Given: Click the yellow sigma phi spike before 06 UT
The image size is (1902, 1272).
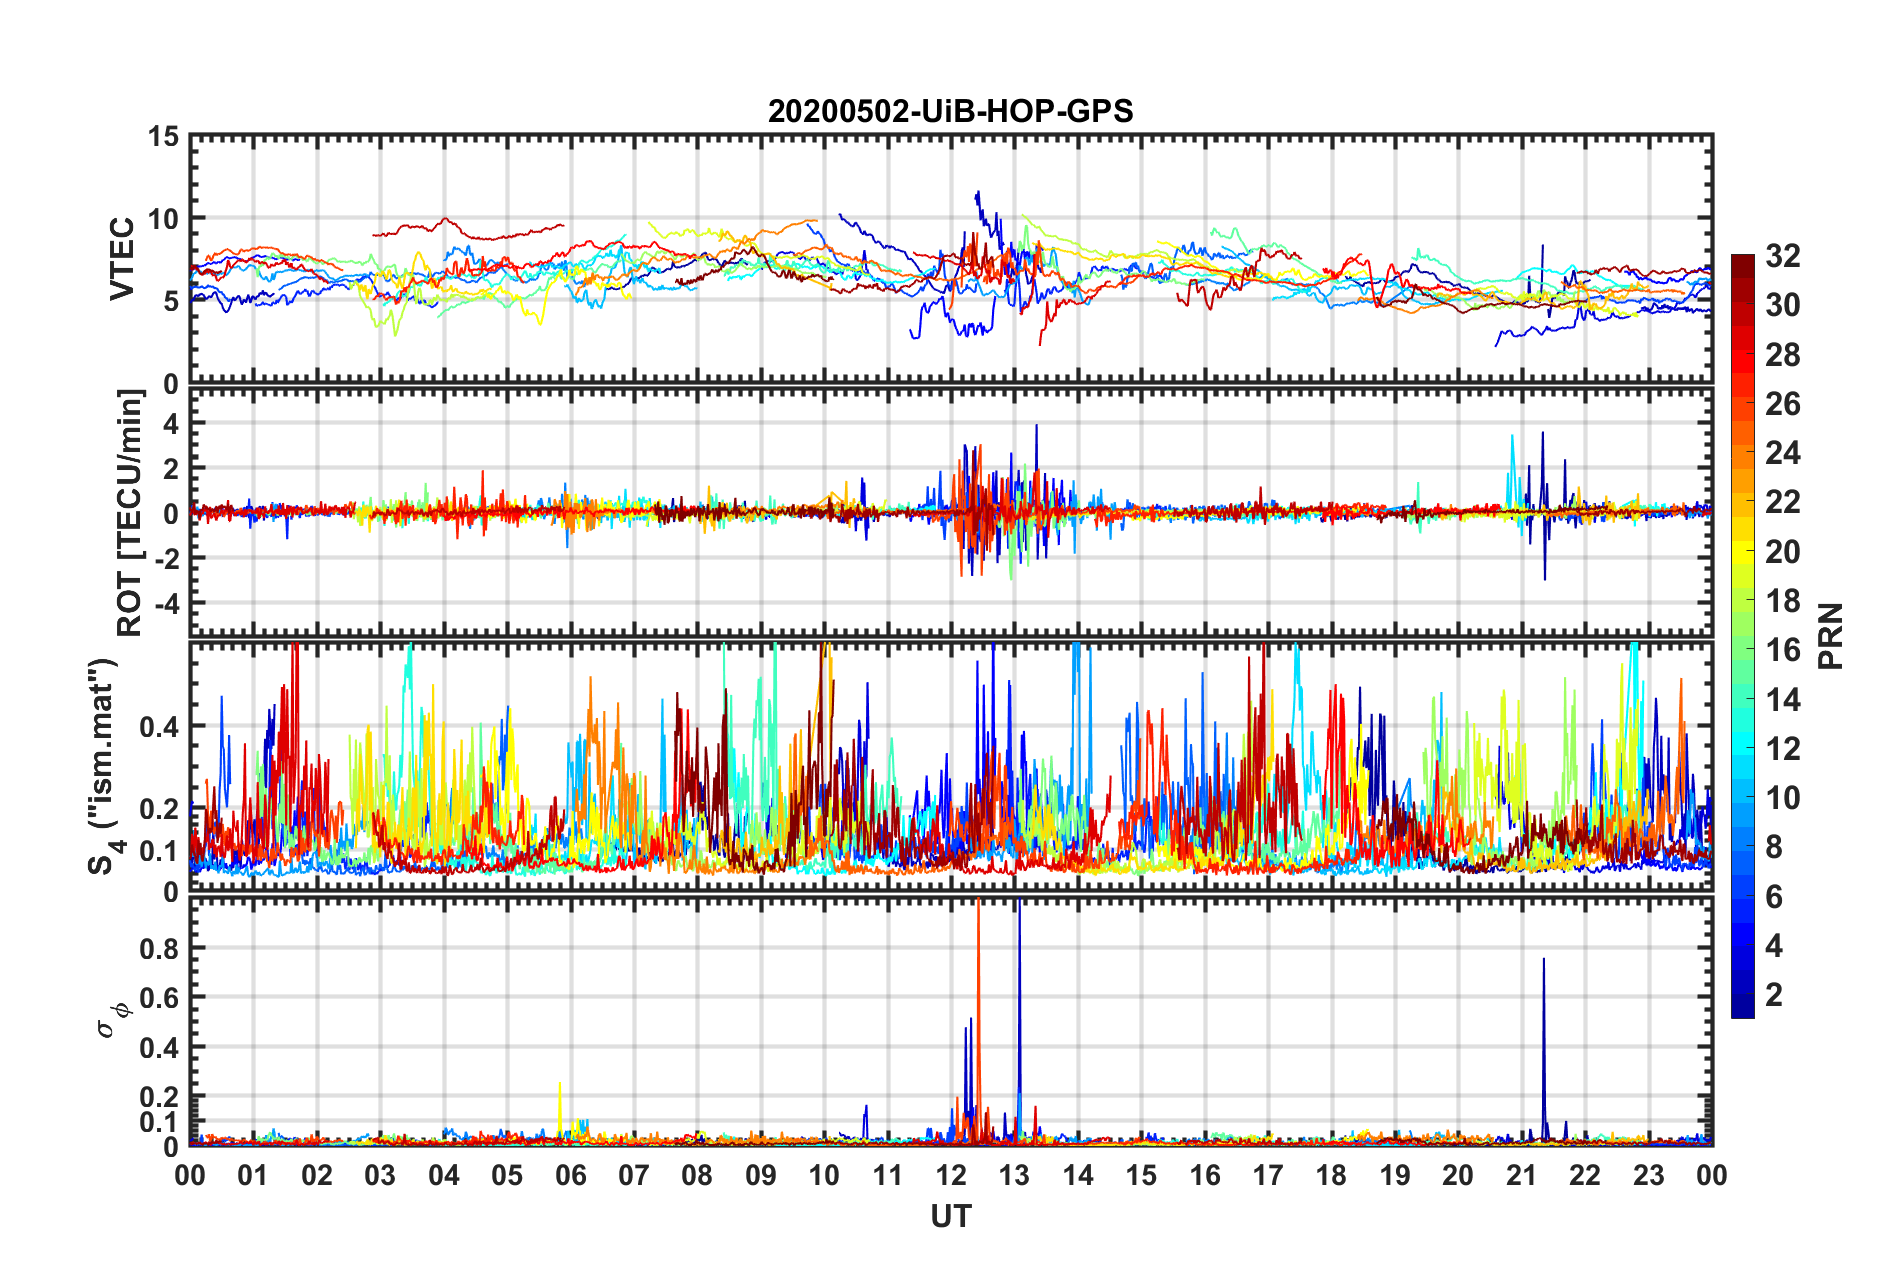Looking at the screenshot, I should [x=560, y=1100].
